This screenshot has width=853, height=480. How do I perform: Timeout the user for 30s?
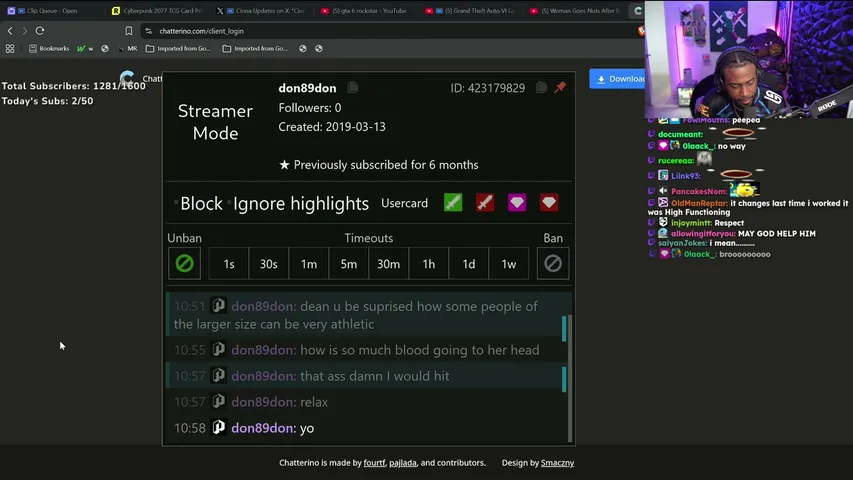point(268,263)
